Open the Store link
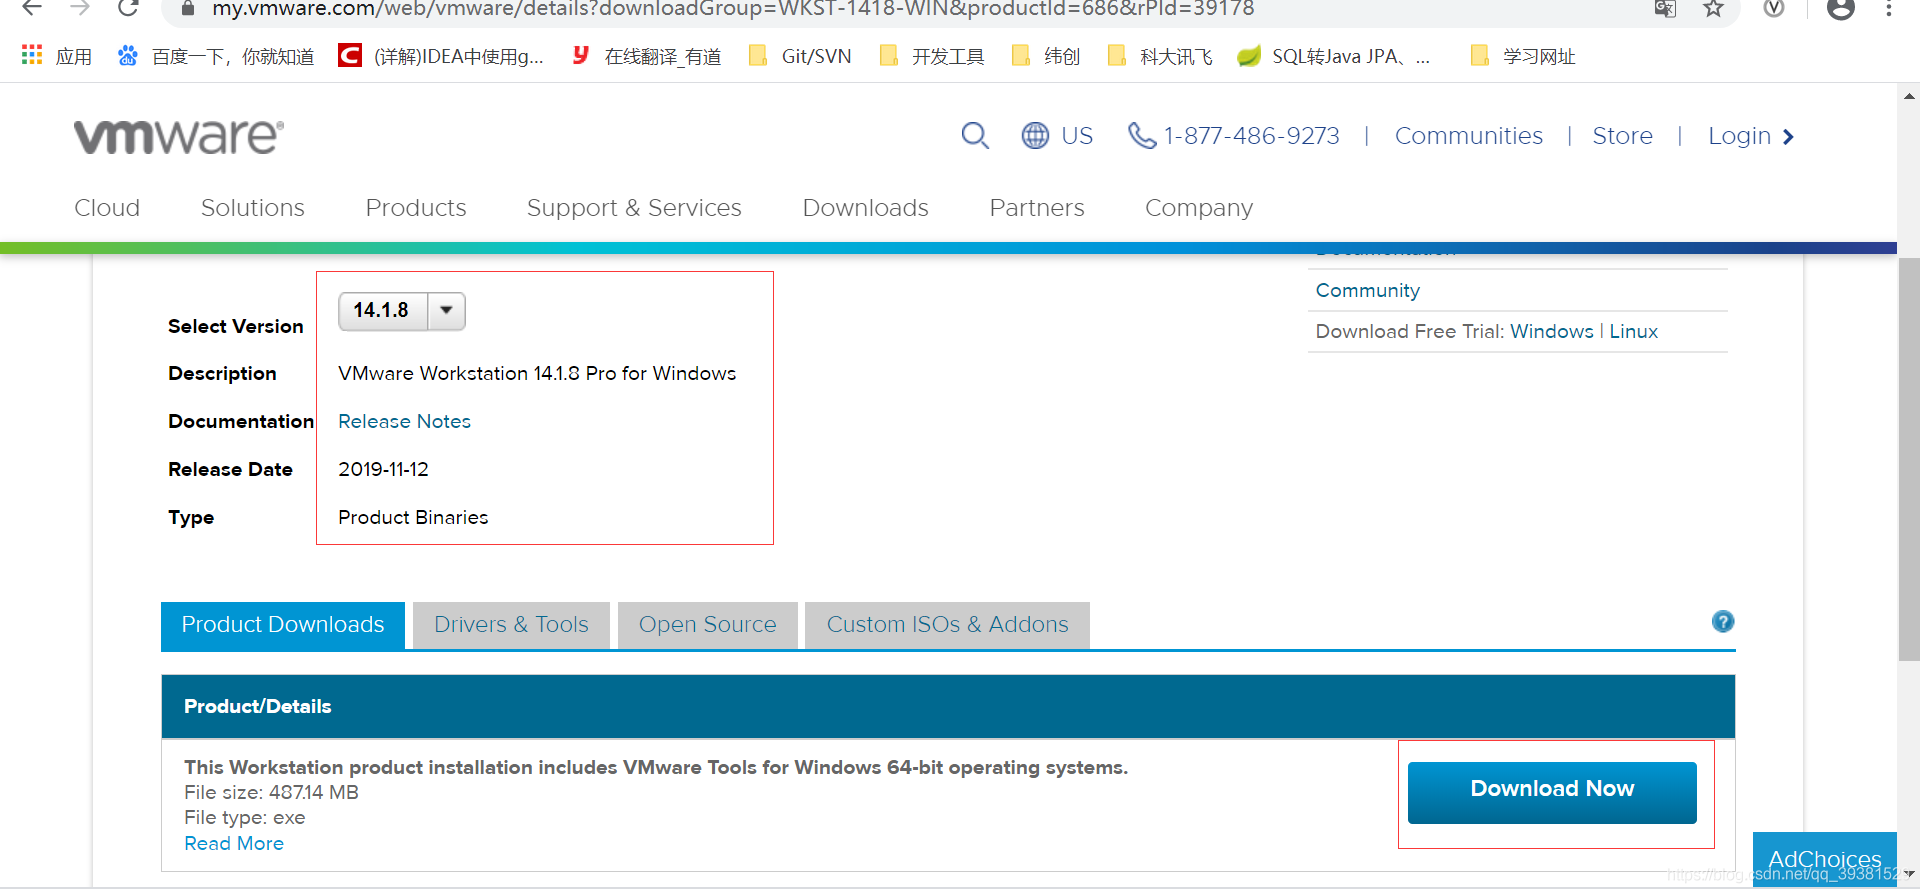This screenshot has height=893, width=1920. 1622,136
